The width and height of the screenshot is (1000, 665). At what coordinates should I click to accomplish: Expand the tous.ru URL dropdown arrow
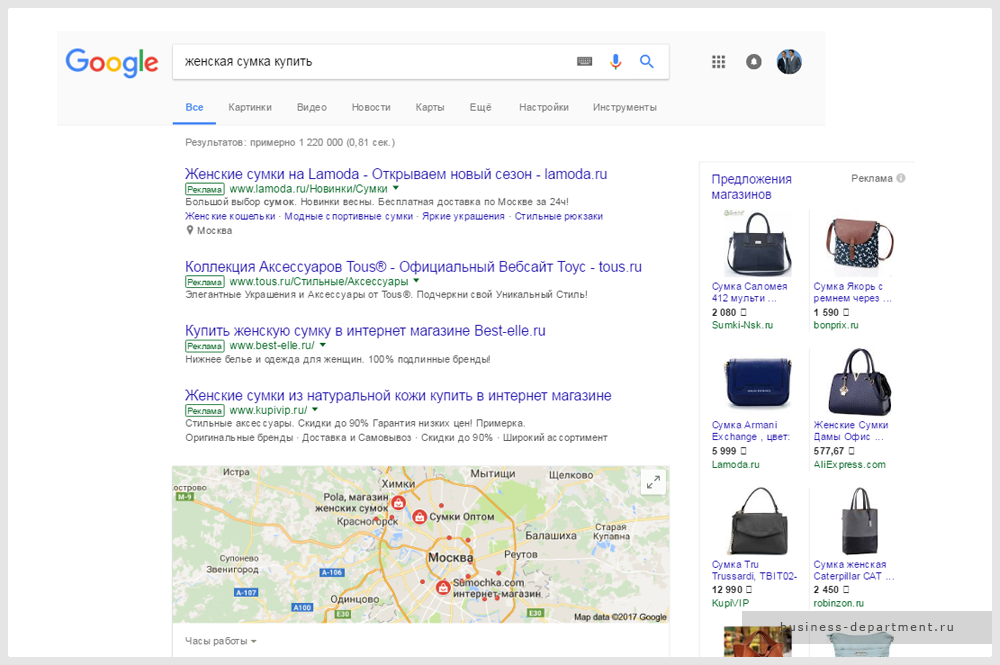[x=416, y=281]
